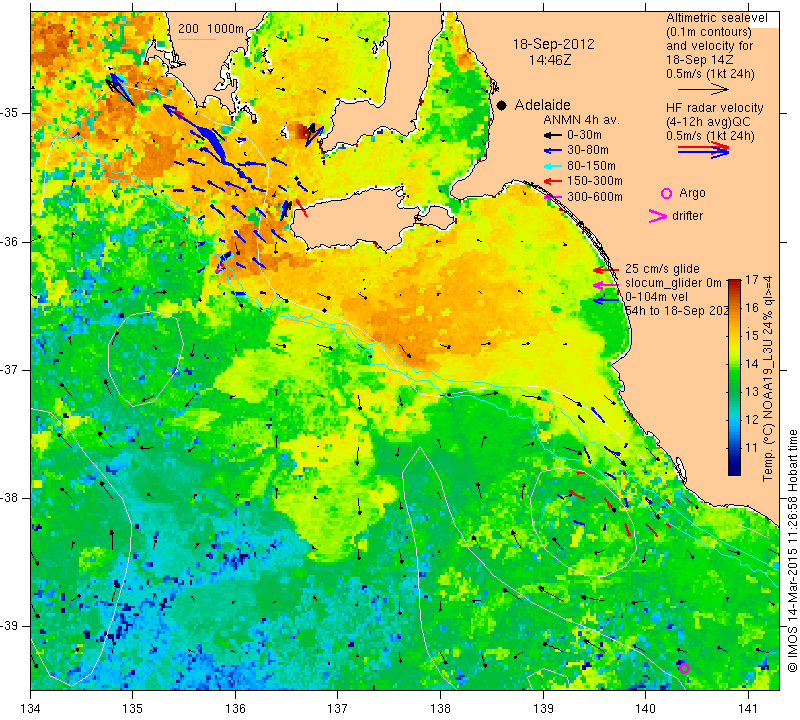
Task: Click the '(0.1m contours)' legend text
Action: pos(709,32)
